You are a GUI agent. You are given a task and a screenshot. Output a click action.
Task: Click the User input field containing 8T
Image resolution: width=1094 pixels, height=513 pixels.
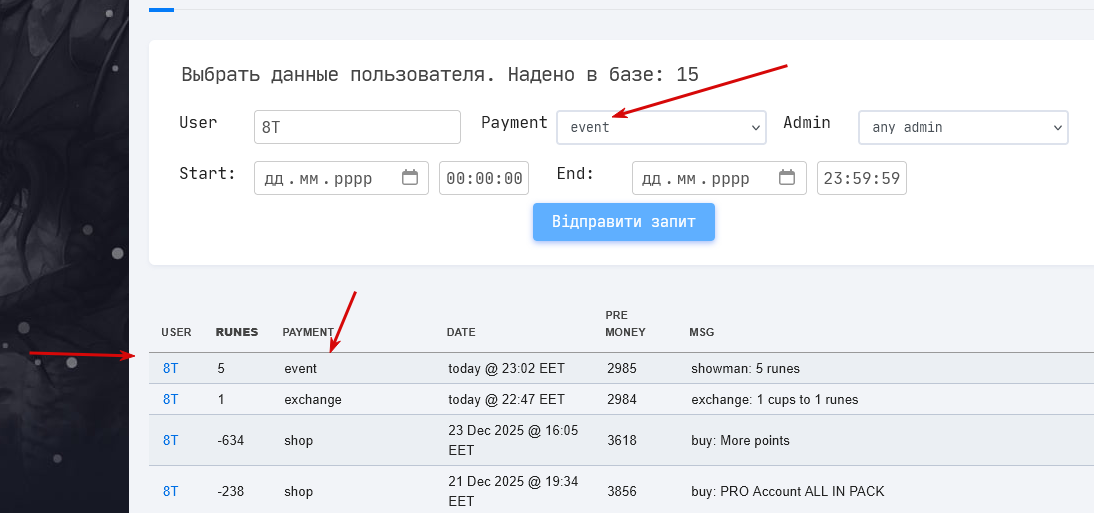coord(357,127)
